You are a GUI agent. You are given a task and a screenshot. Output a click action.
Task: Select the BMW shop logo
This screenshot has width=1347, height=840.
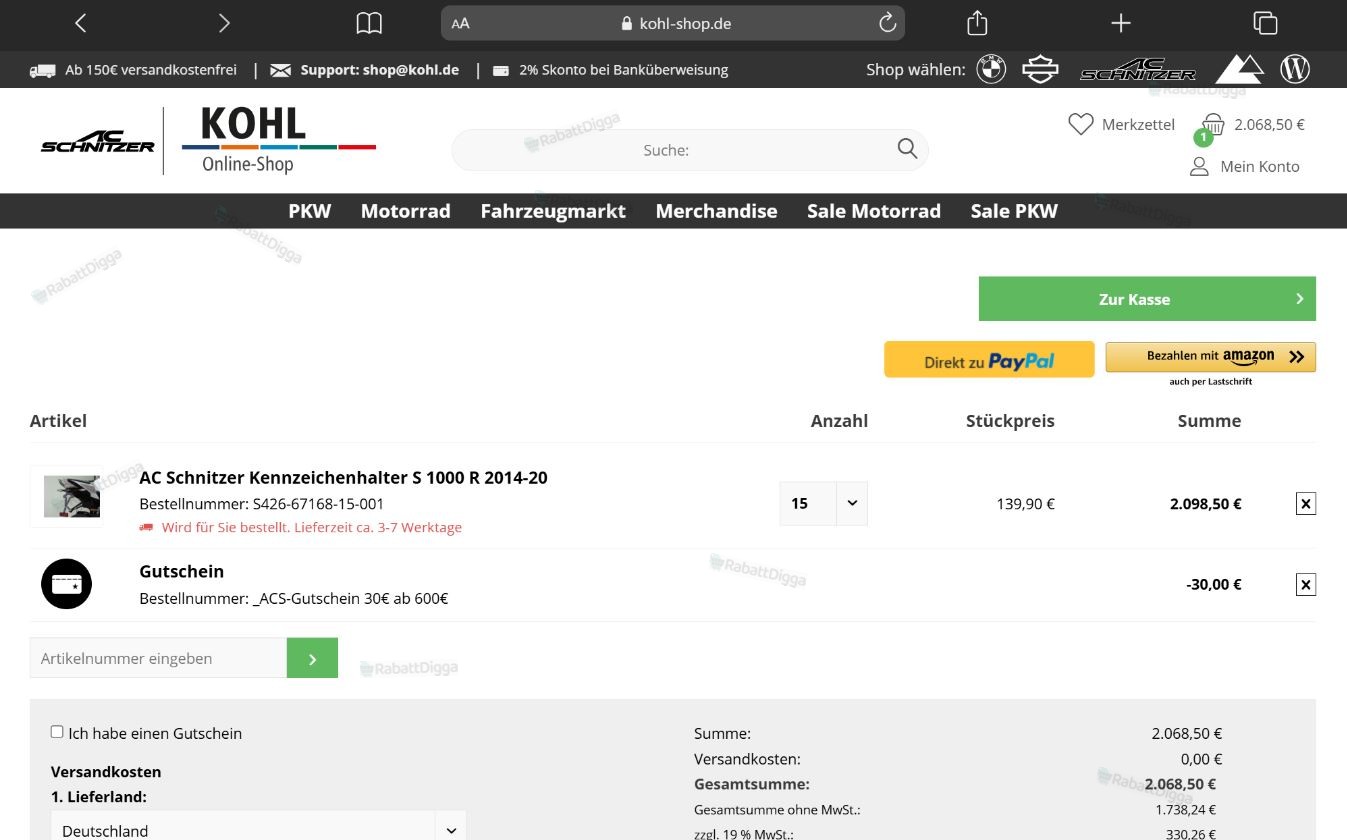click(991, 69)
